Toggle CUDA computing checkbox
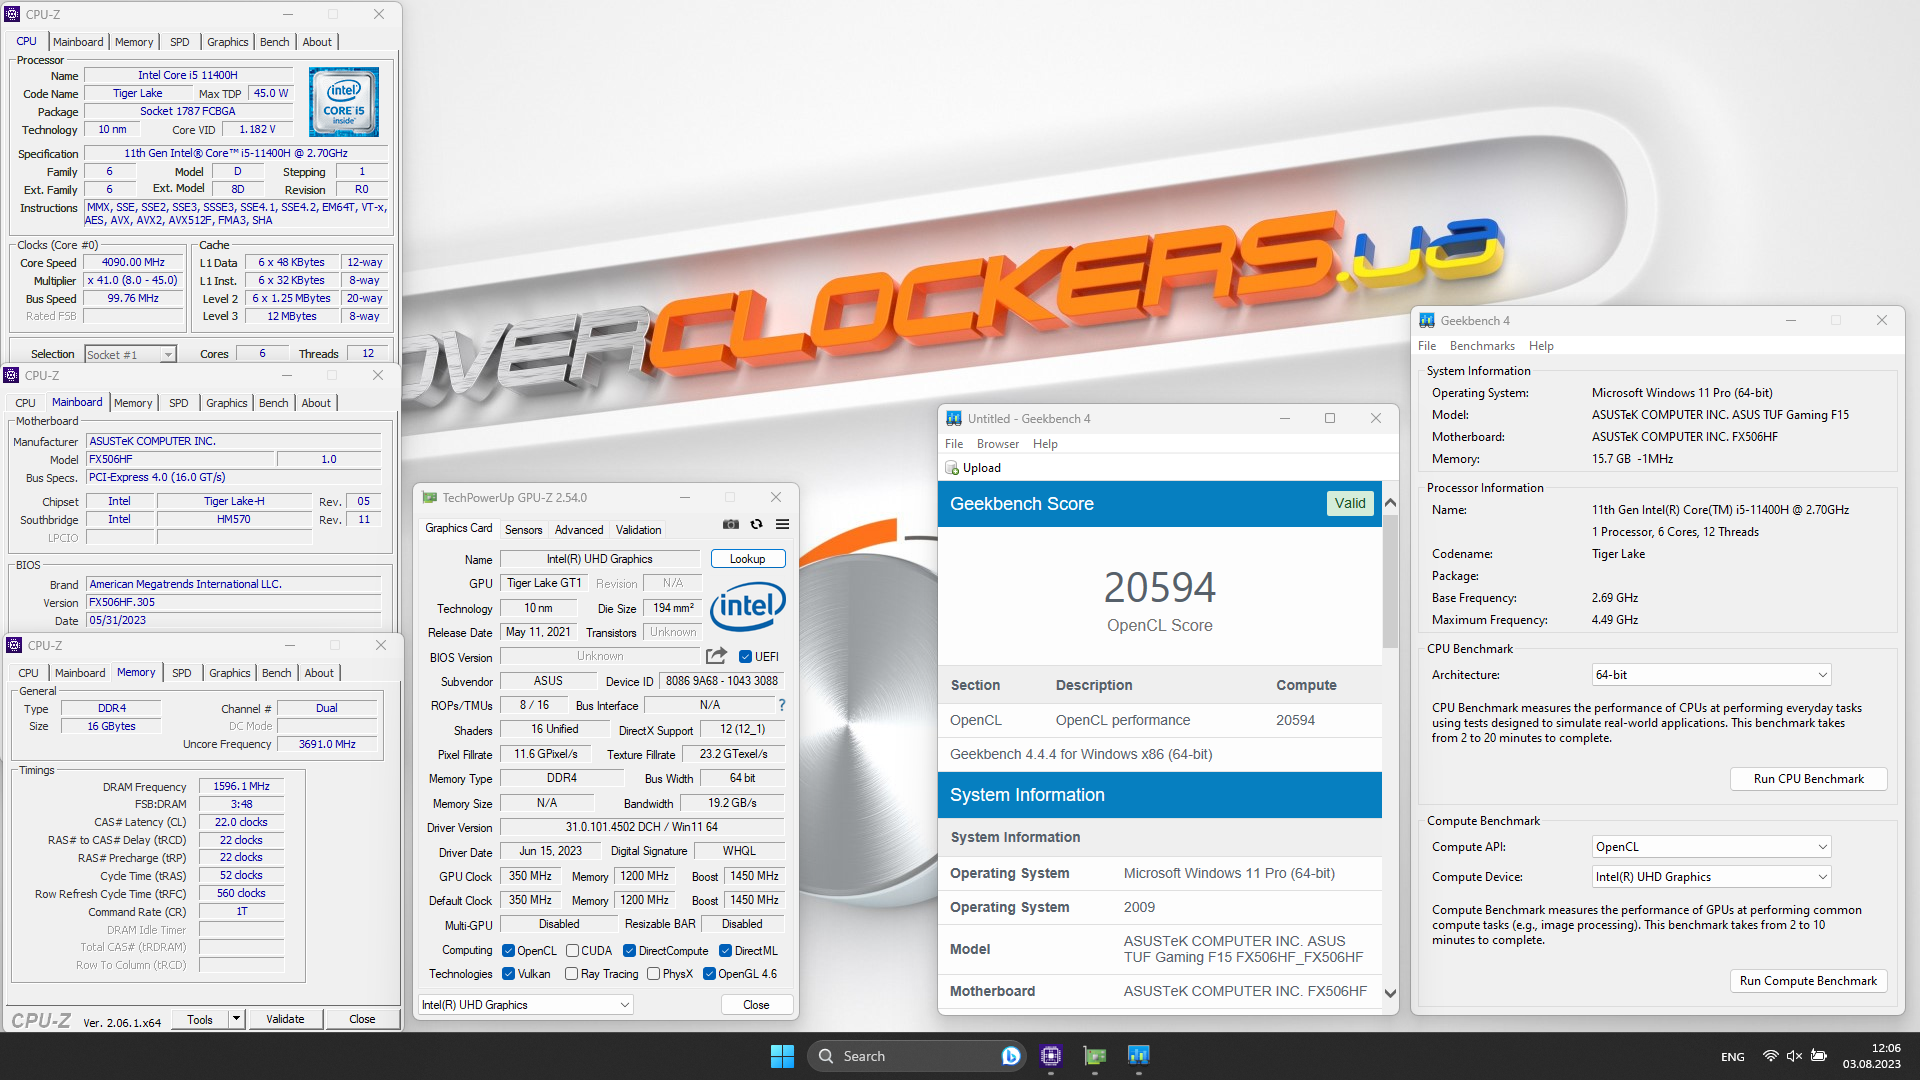Viewport: 1920px width, 1080px height. [x=572, y=951]
